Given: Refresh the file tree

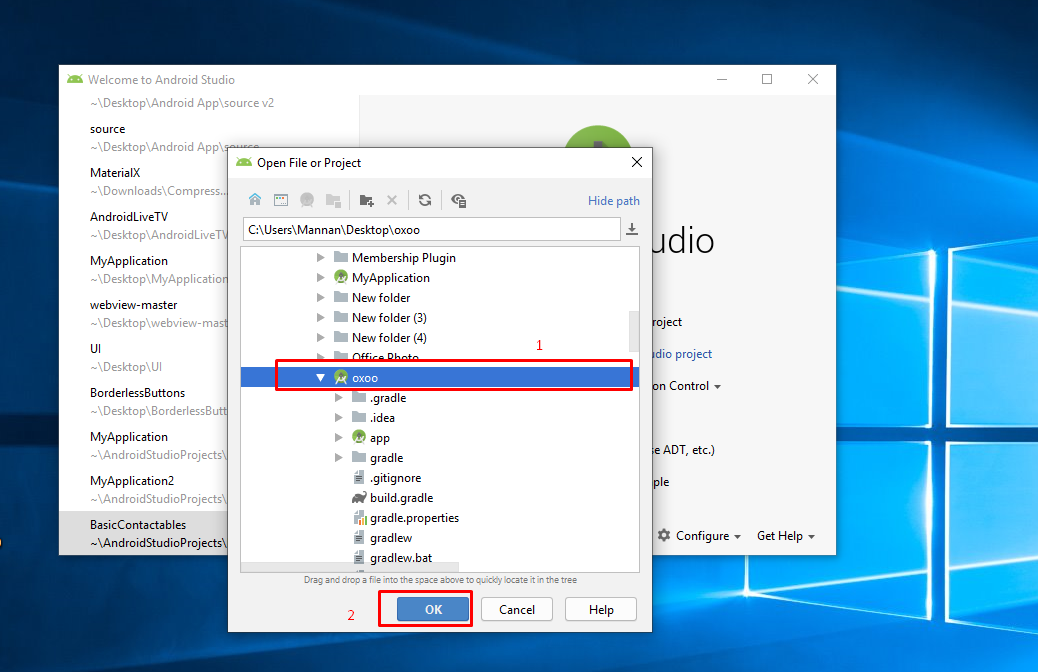Looking at the screenshot, I should point(425,200).
